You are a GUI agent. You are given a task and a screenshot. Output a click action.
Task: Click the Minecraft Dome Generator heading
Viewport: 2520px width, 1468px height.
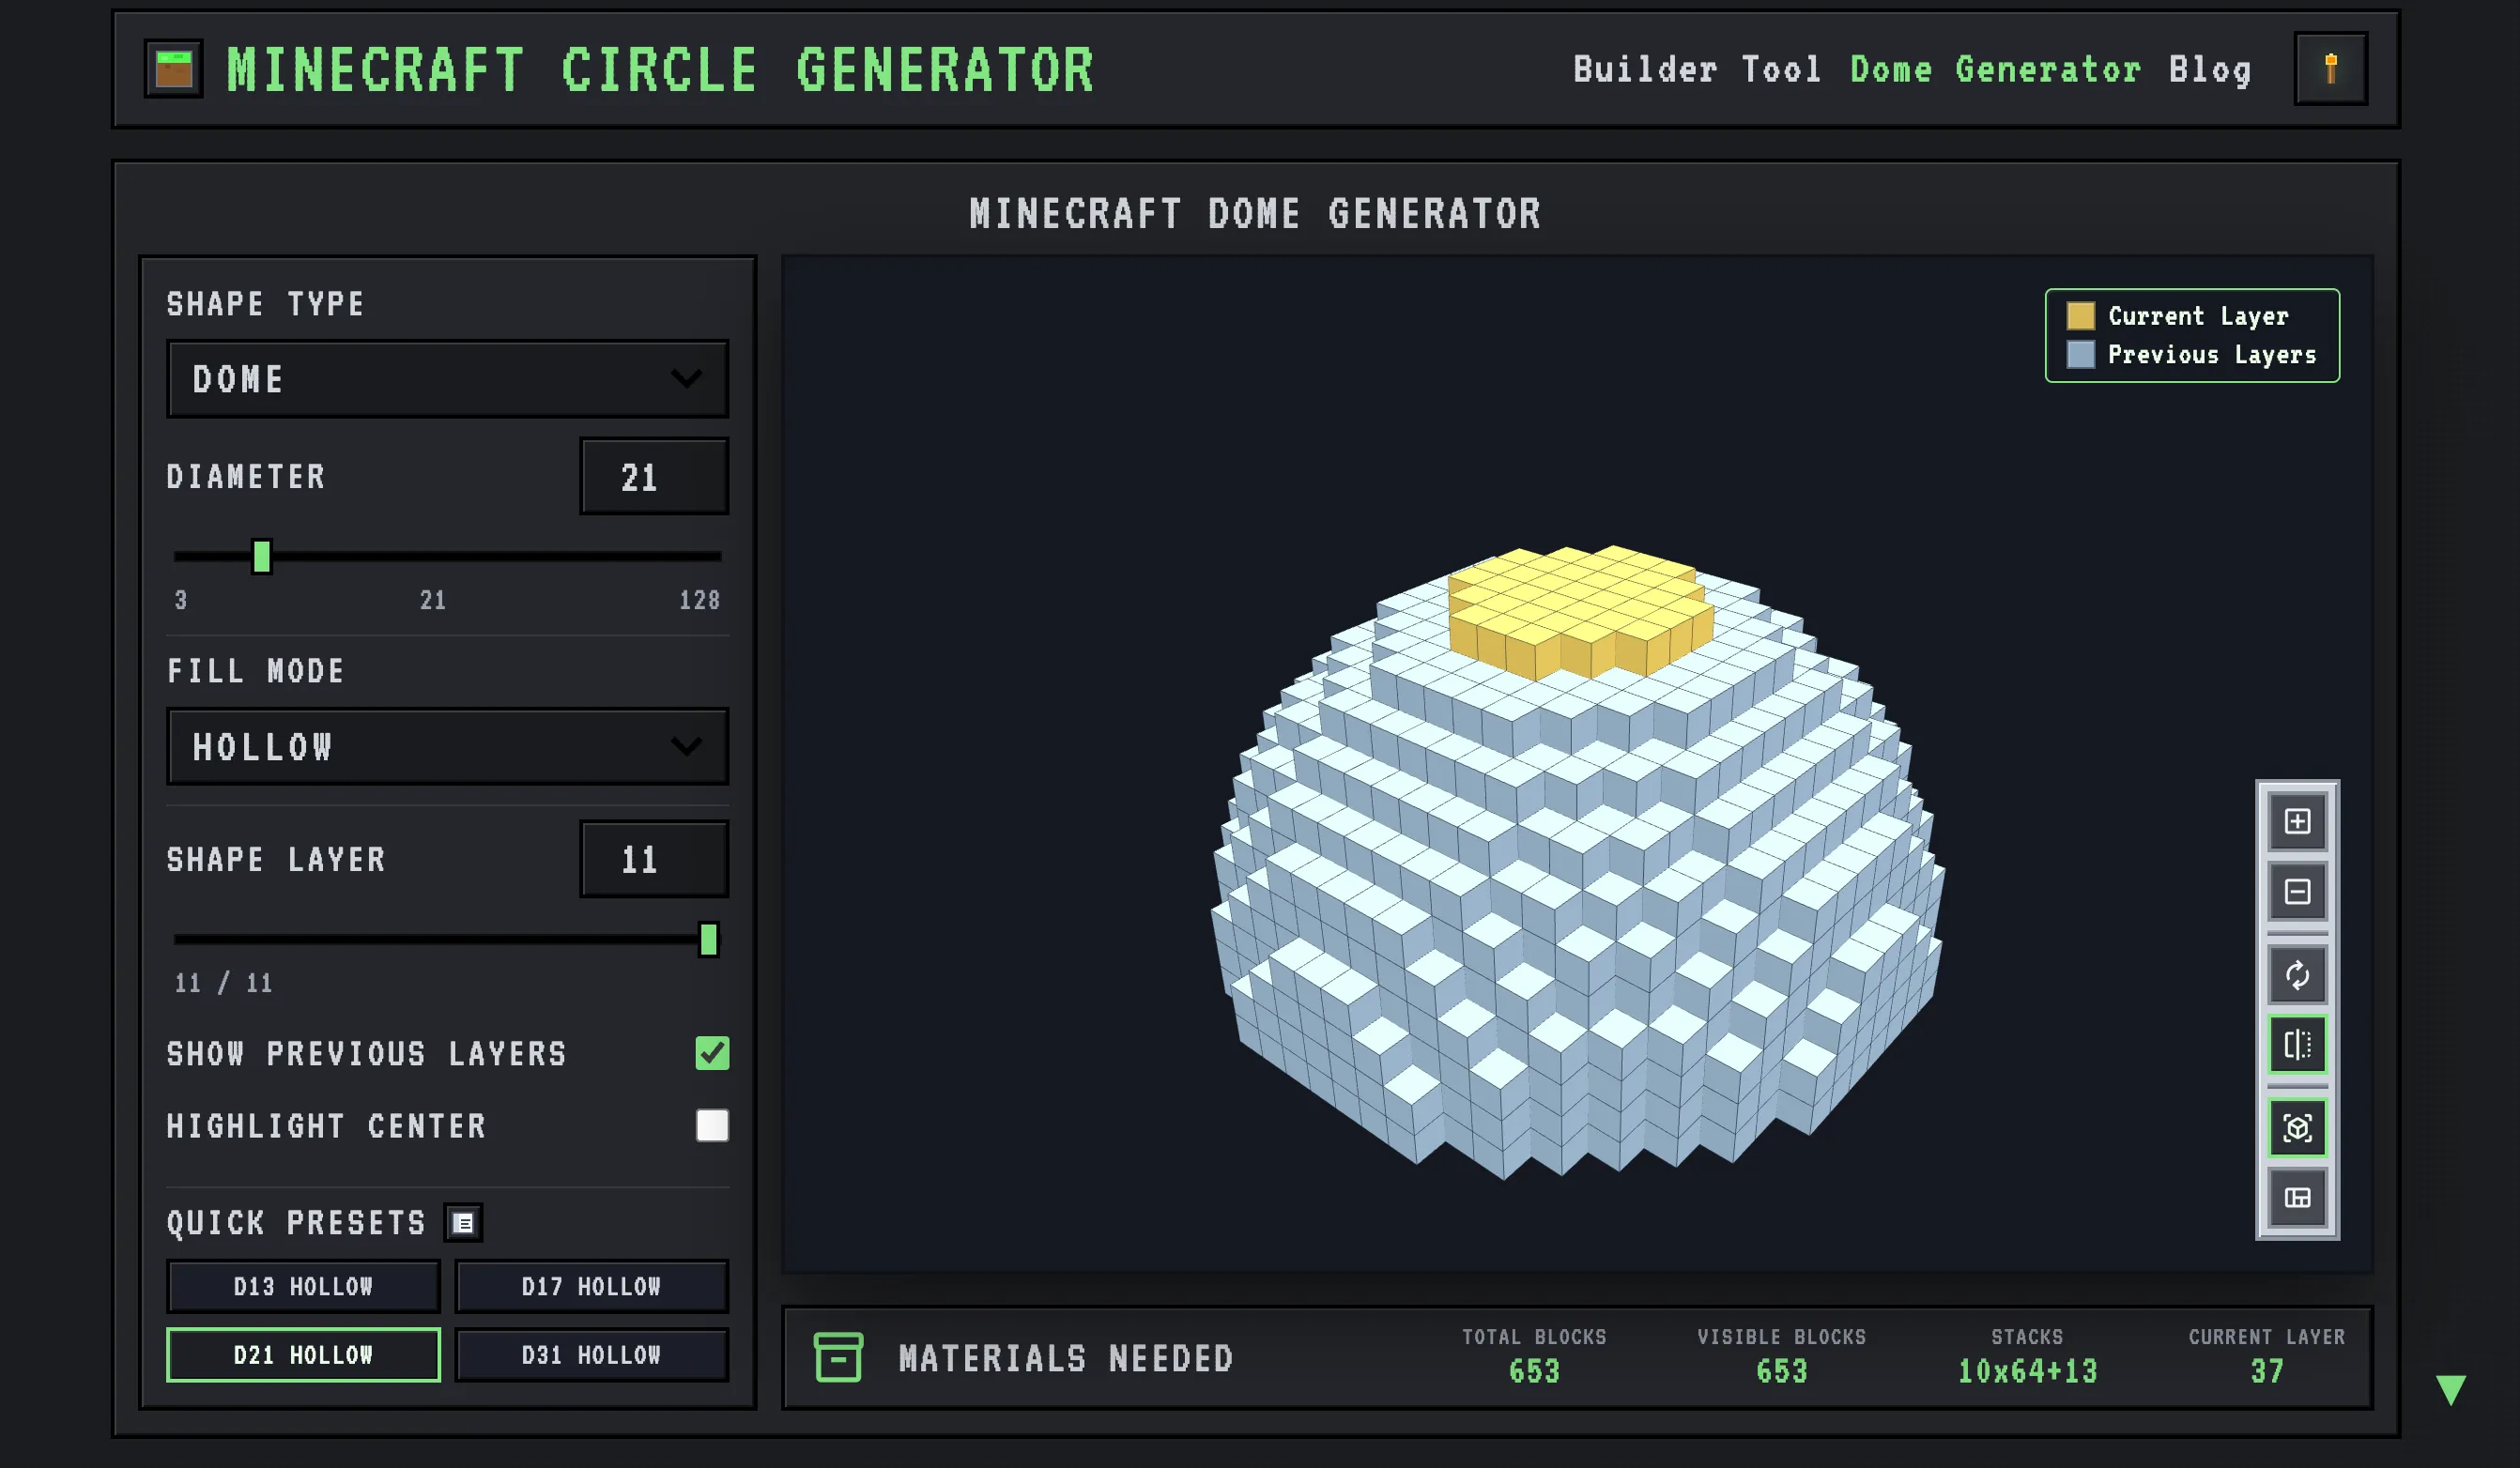tap(1255, 213)
